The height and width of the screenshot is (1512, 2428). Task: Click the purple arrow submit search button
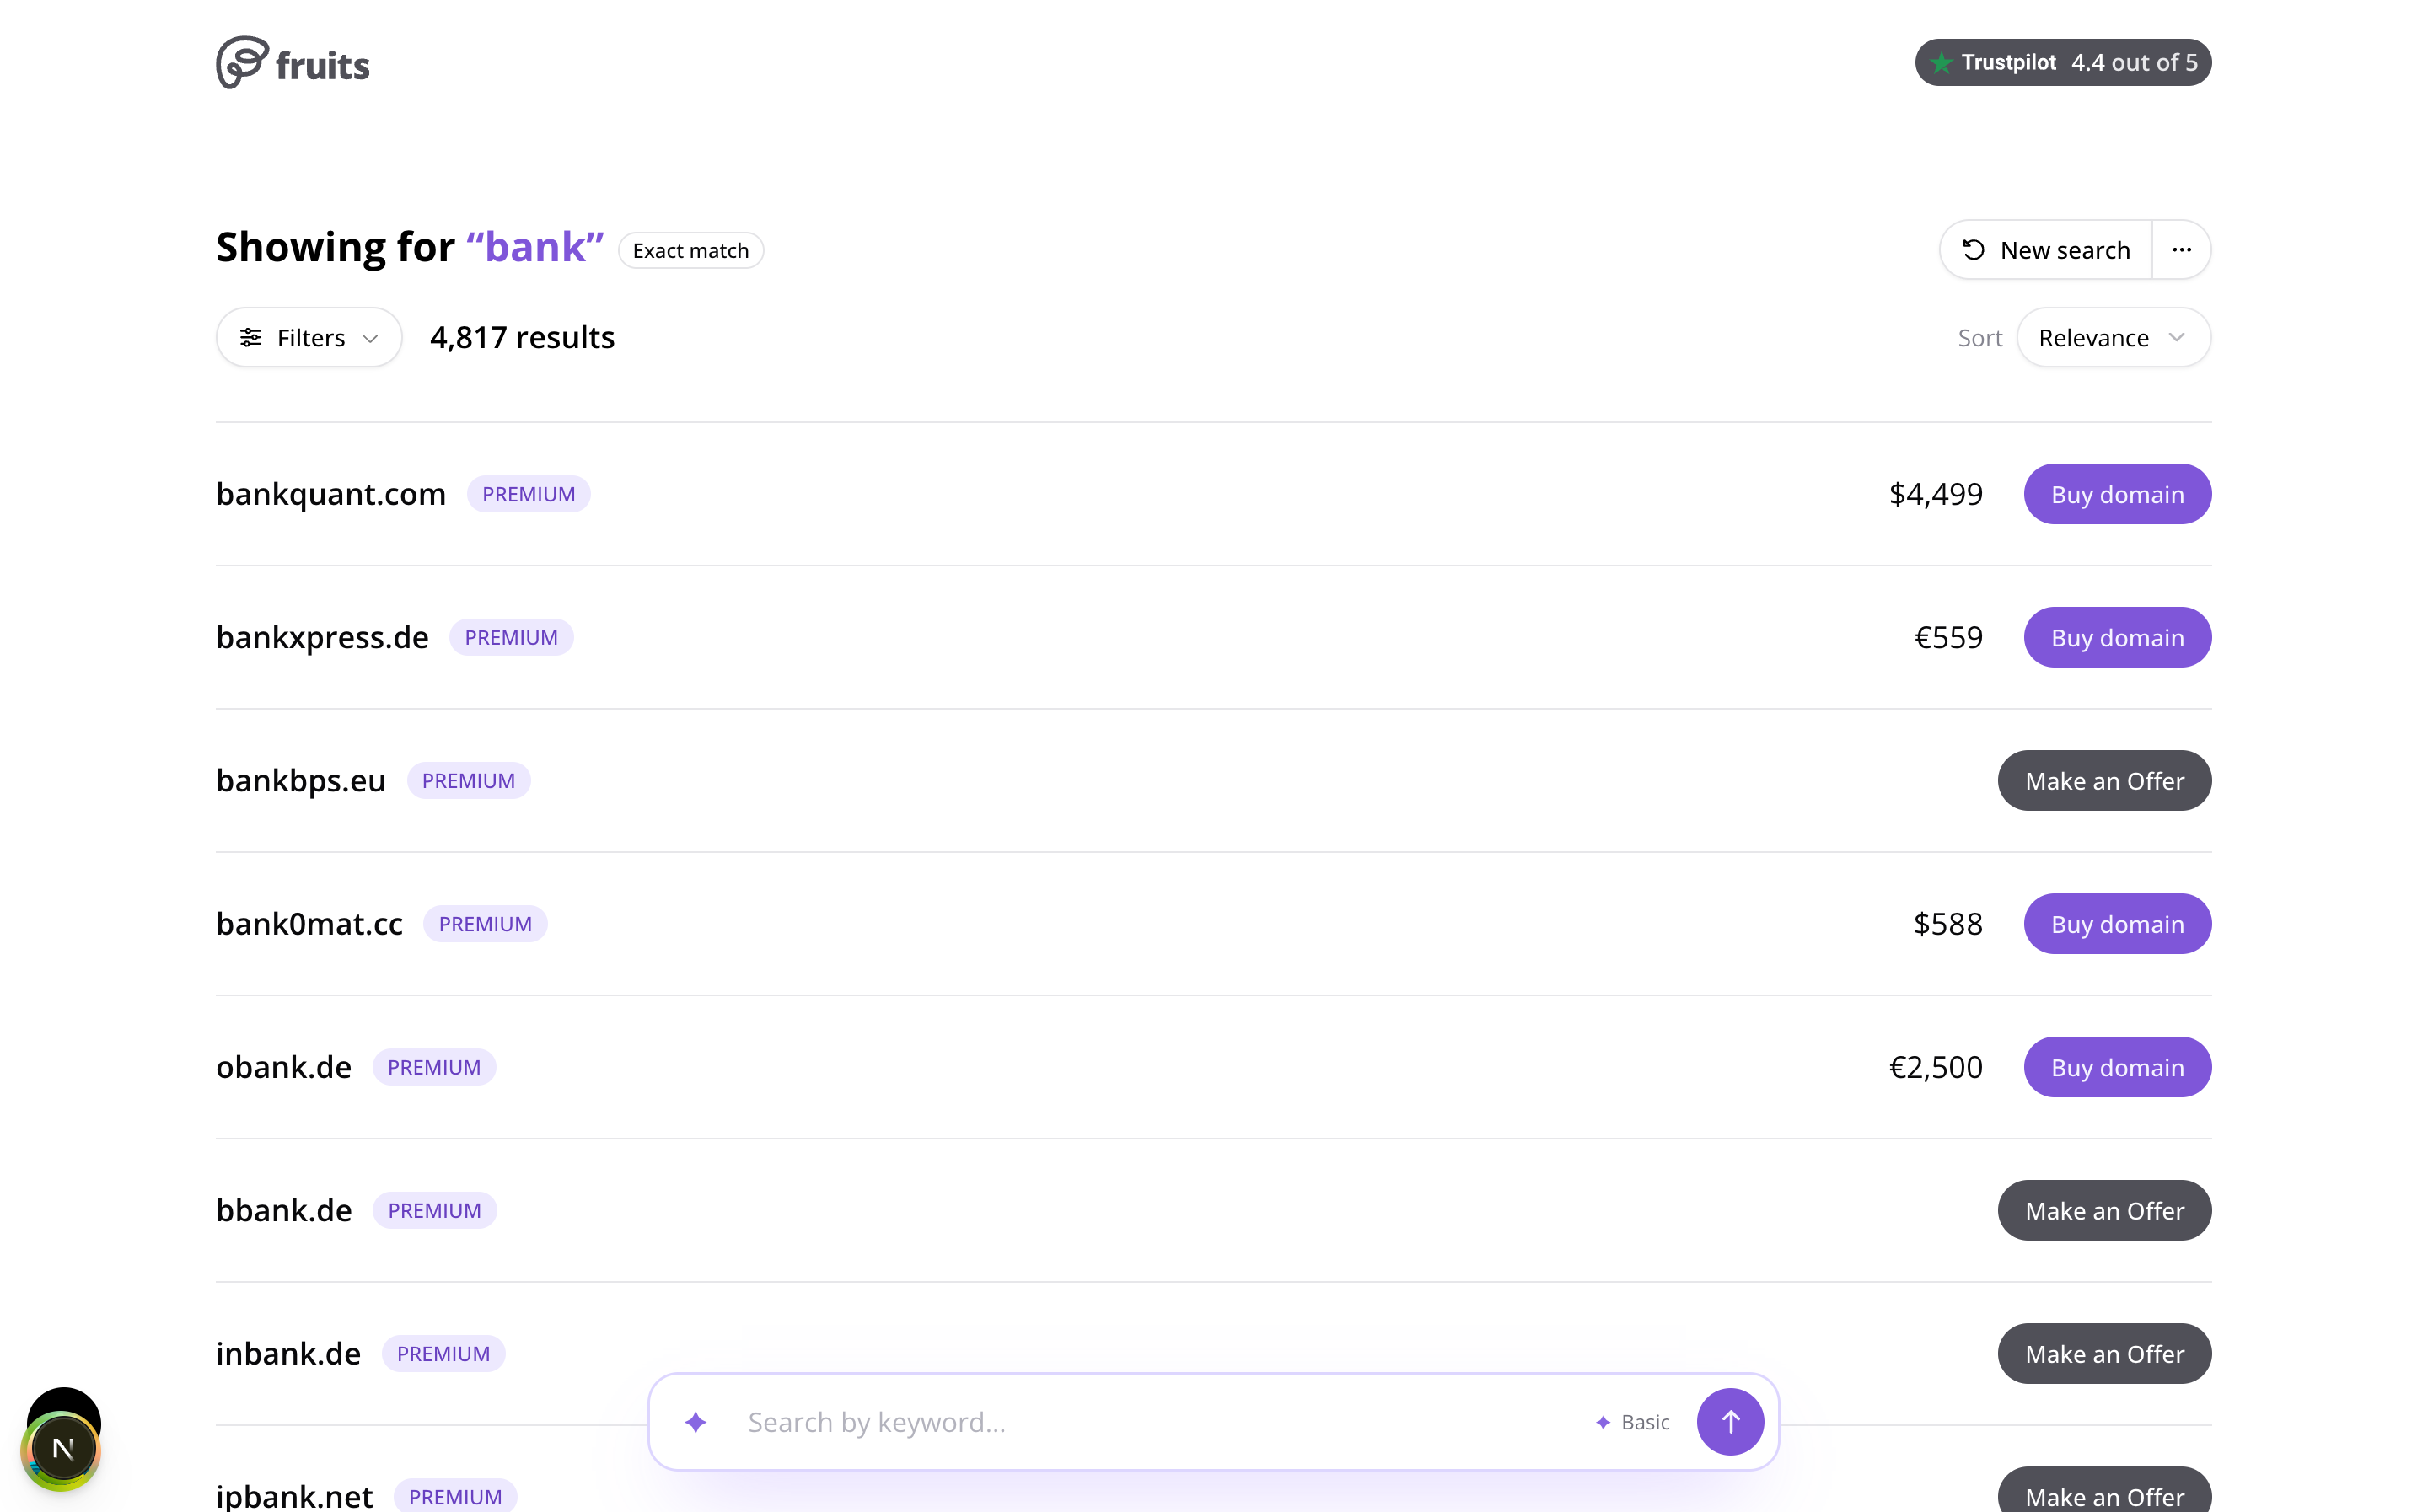tap(1730, 1421)
